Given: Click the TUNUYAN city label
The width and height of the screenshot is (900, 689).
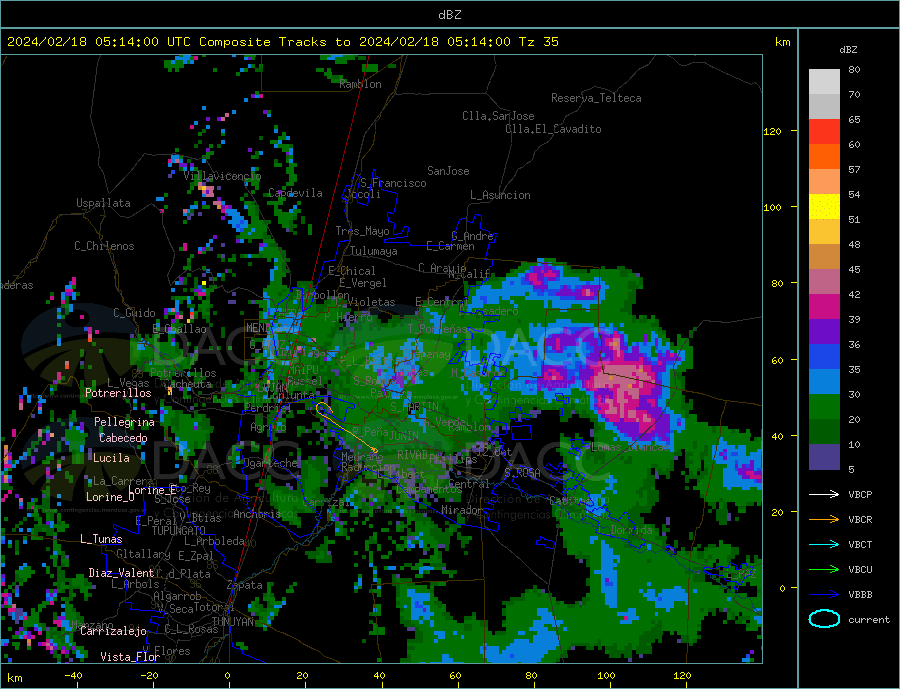Looking at the screenshot, I should (233, 622).
